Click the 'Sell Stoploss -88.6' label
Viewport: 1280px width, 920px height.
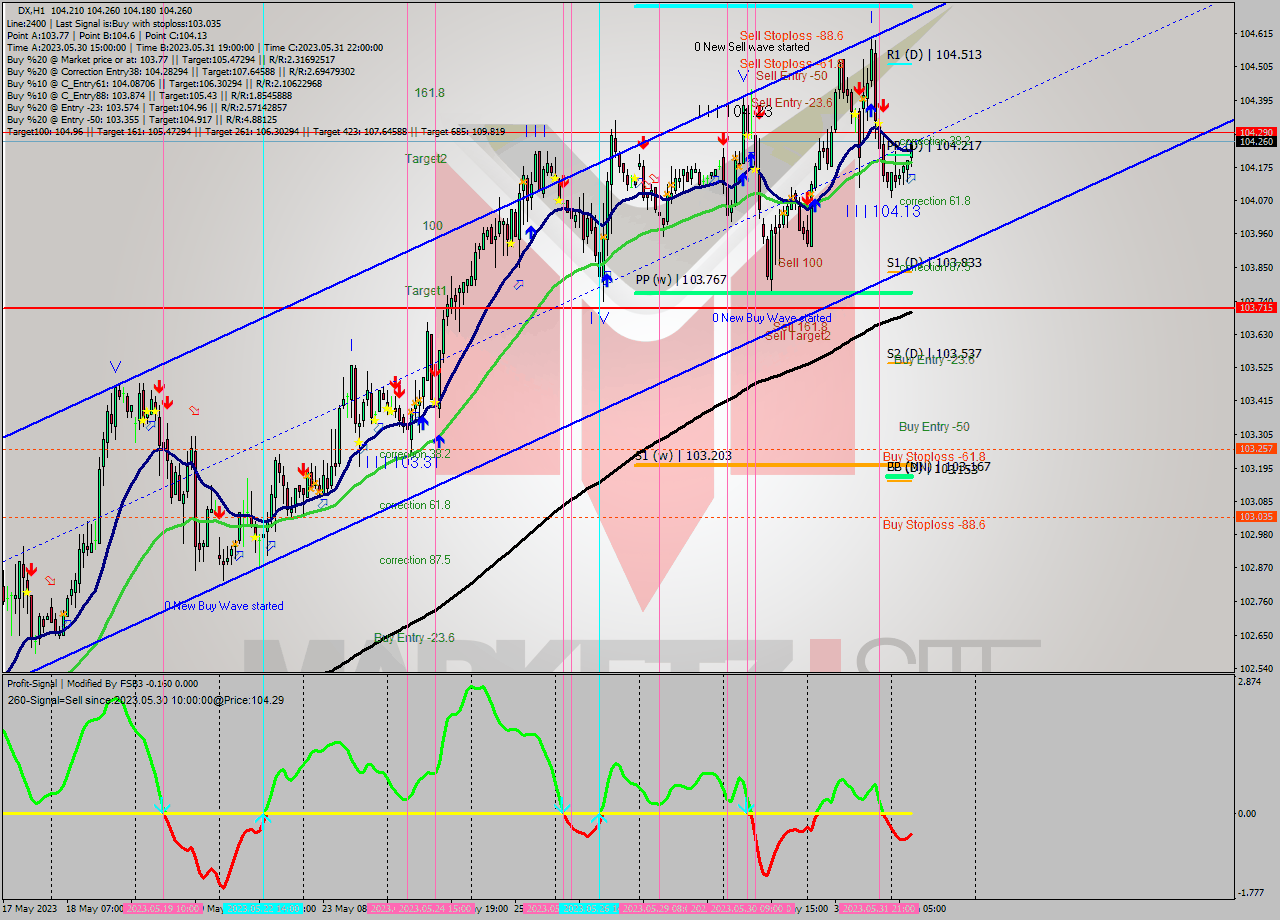tap(791, 35)
